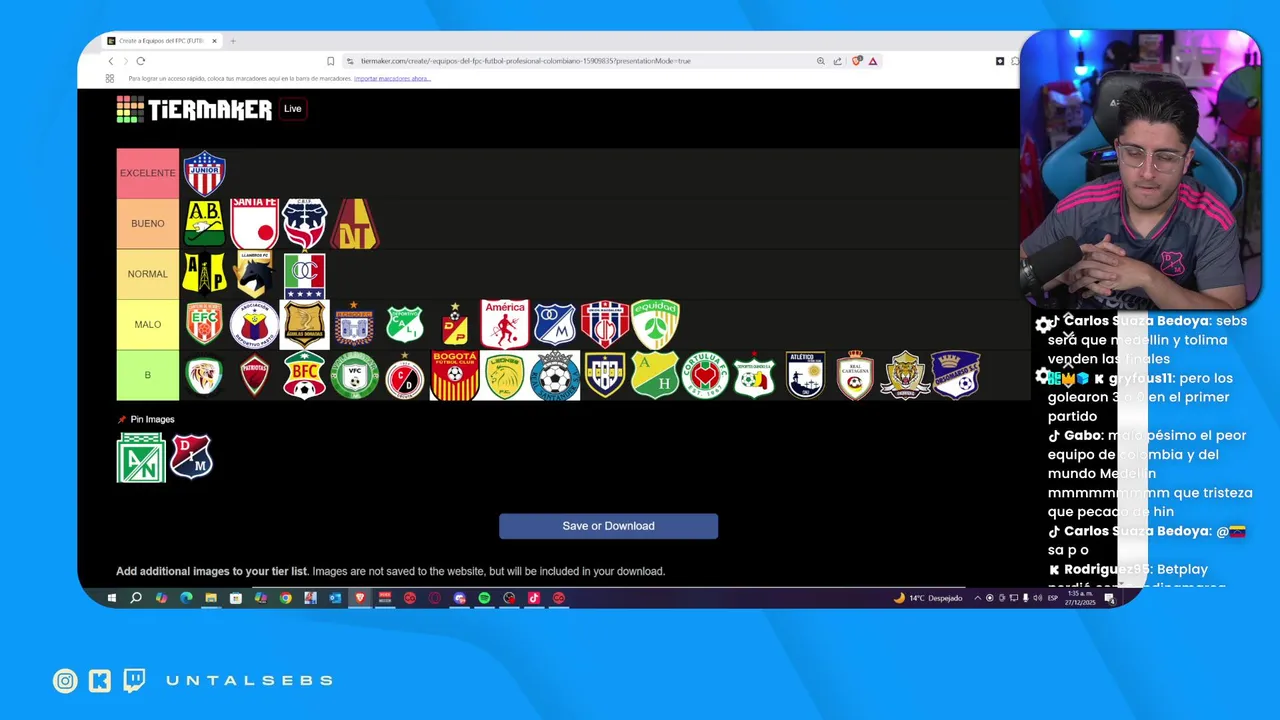
Task: Open Google Chrome from the taskbar
Action: 285,598
